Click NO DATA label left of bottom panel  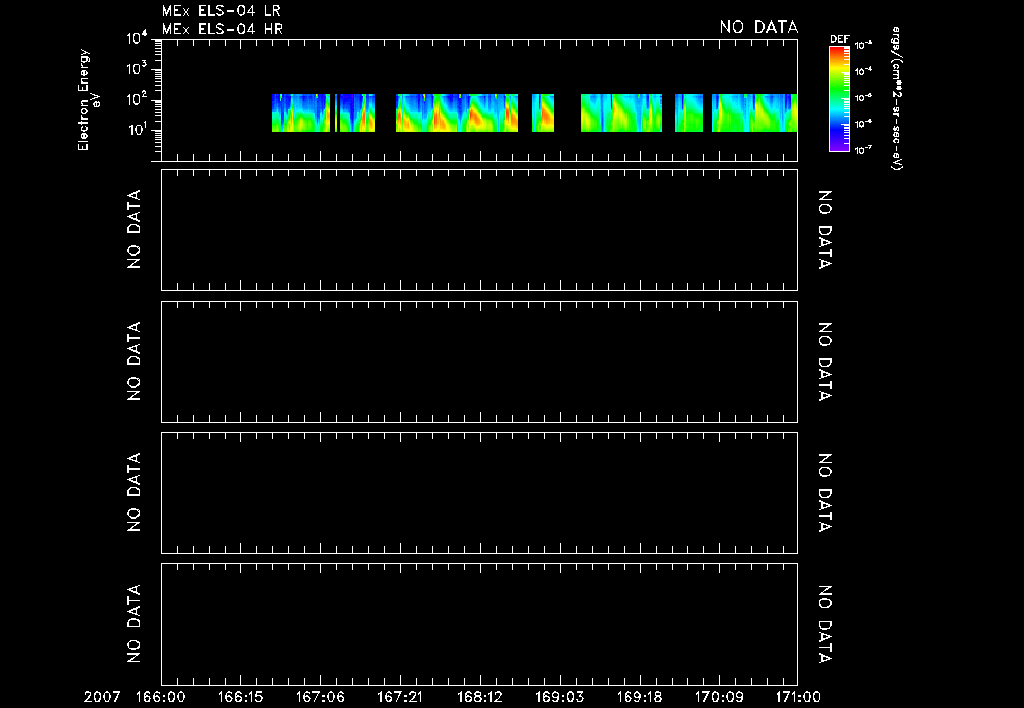click(134, 624)
